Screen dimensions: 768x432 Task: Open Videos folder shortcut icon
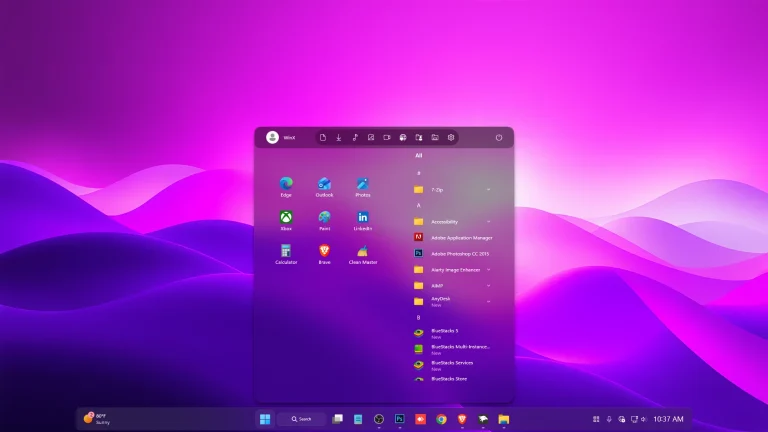tap(387, 138)
